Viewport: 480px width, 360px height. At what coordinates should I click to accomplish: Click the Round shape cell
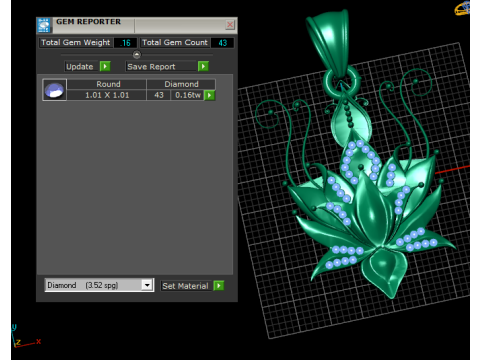coord(108,84)
